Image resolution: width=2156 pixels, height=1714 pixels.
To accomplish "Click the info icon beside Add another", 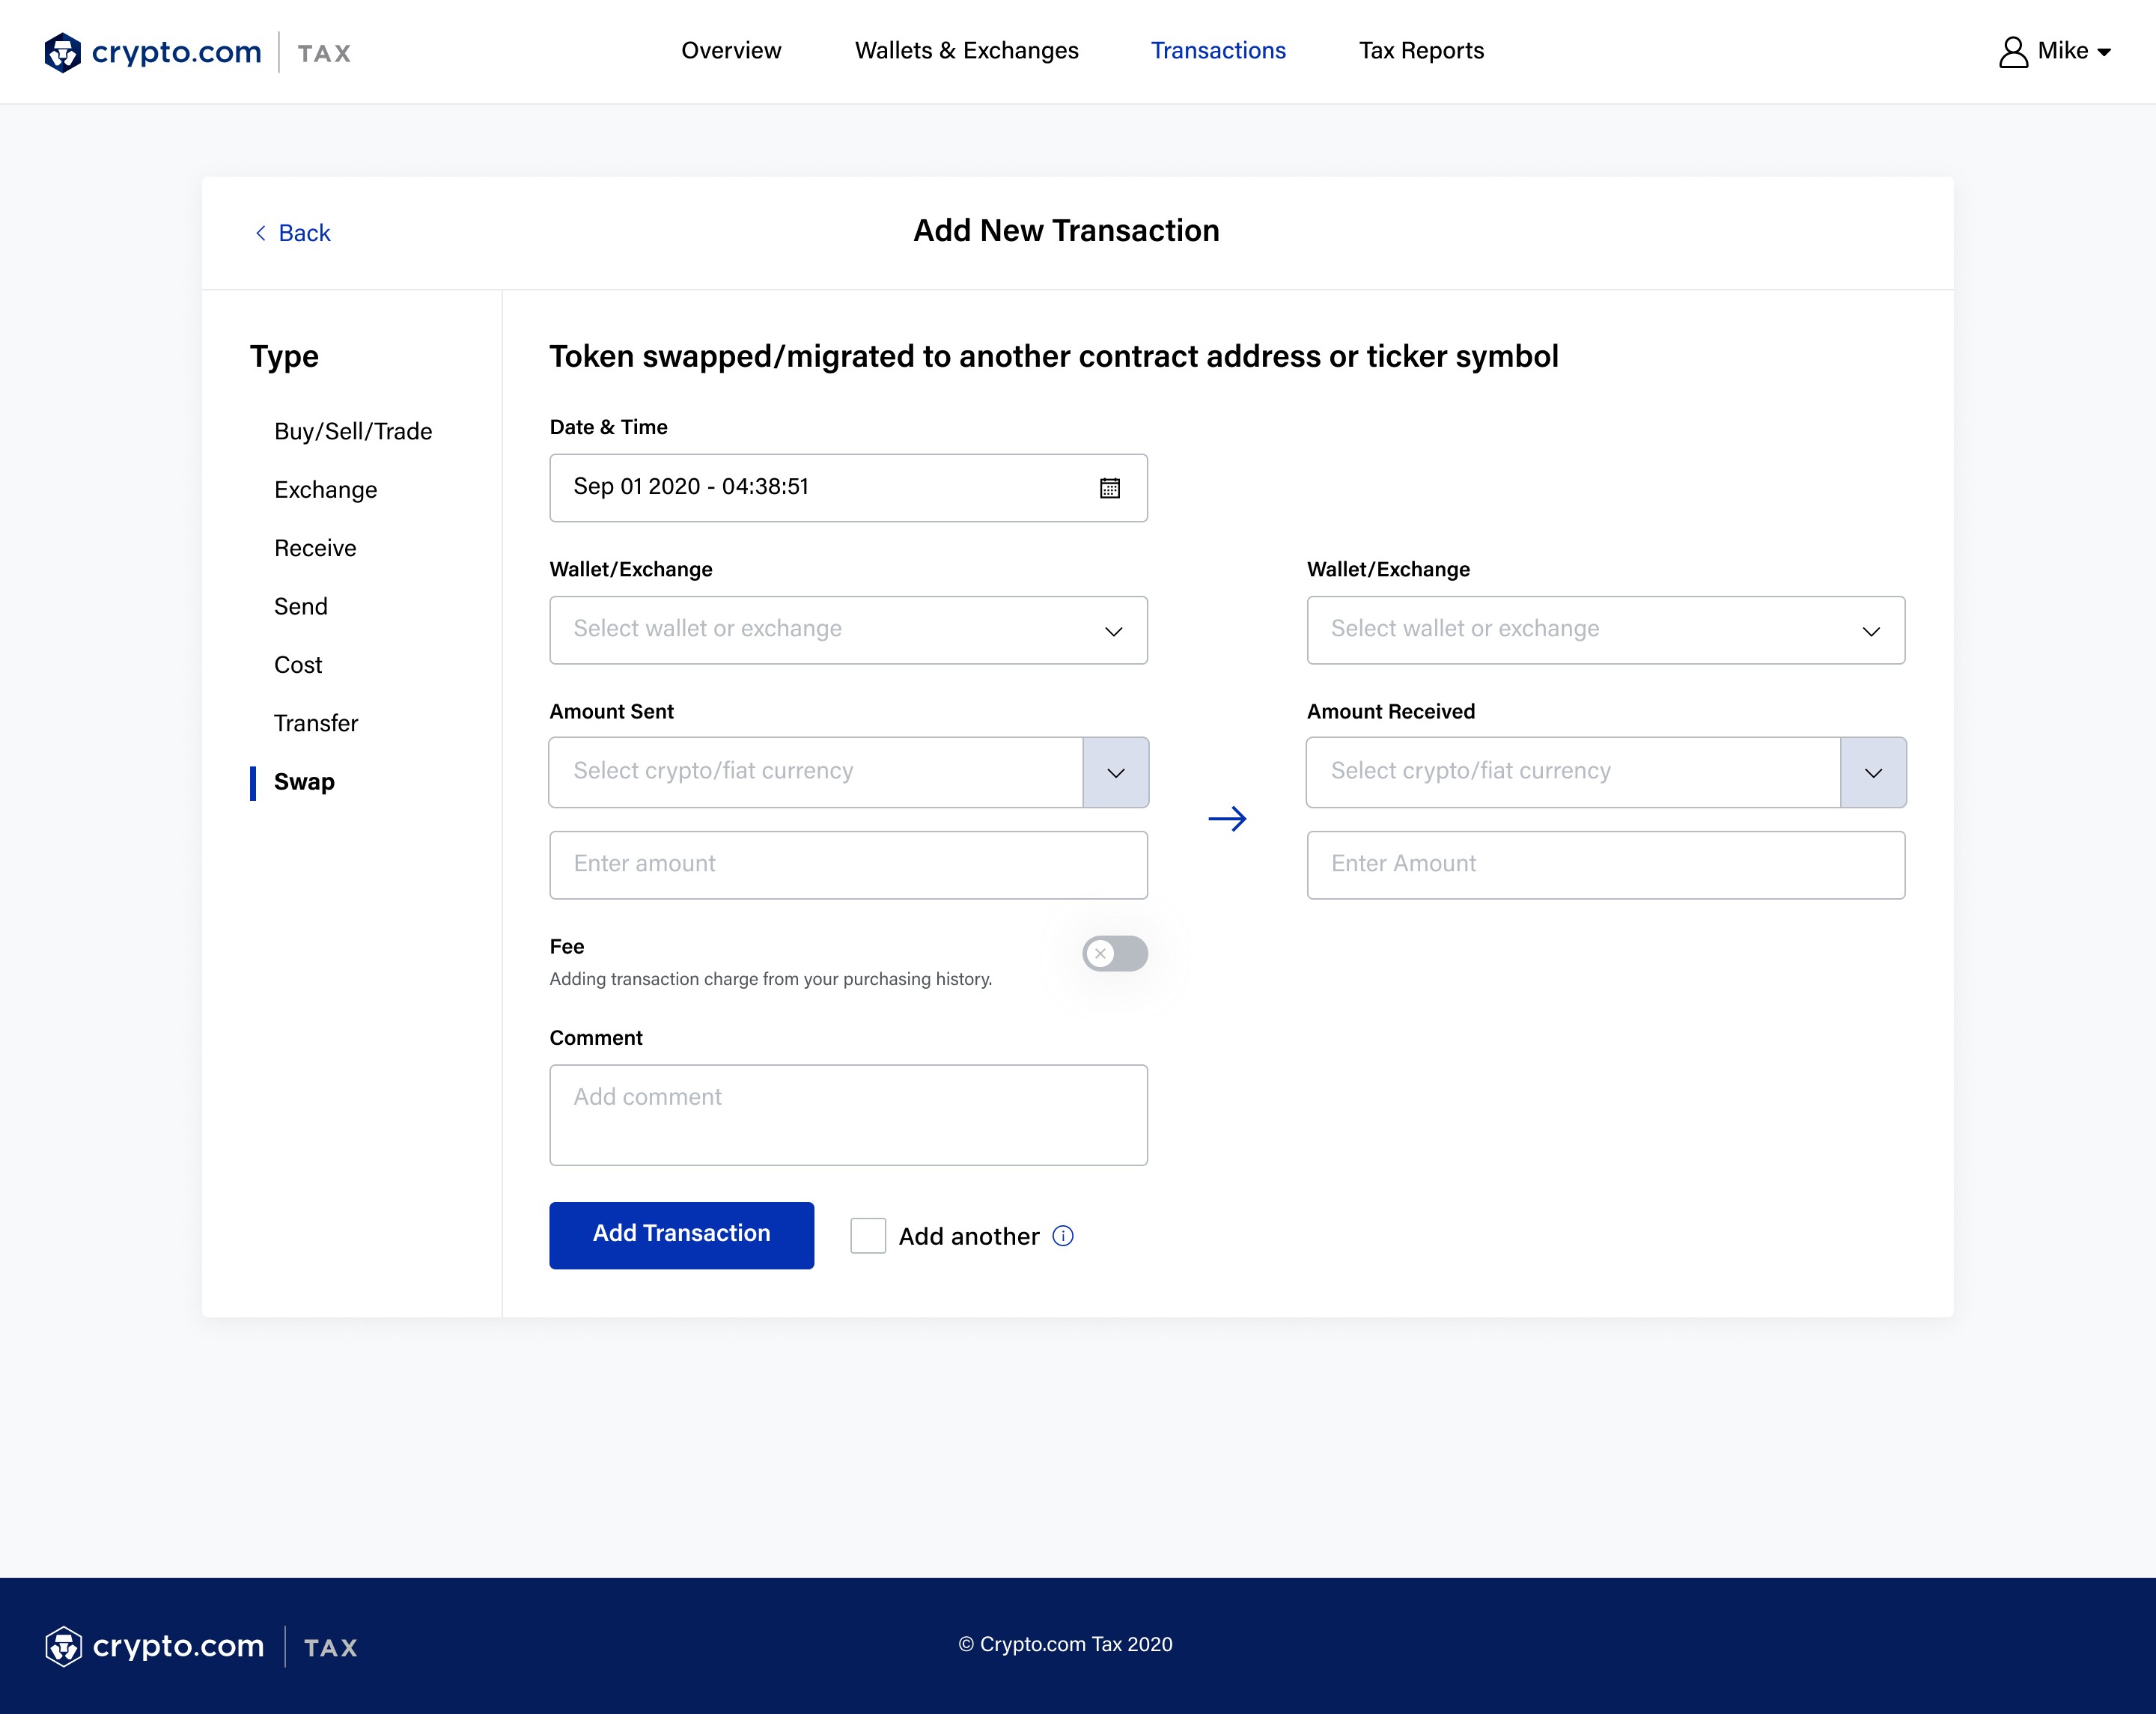I will [1063, 1236].
